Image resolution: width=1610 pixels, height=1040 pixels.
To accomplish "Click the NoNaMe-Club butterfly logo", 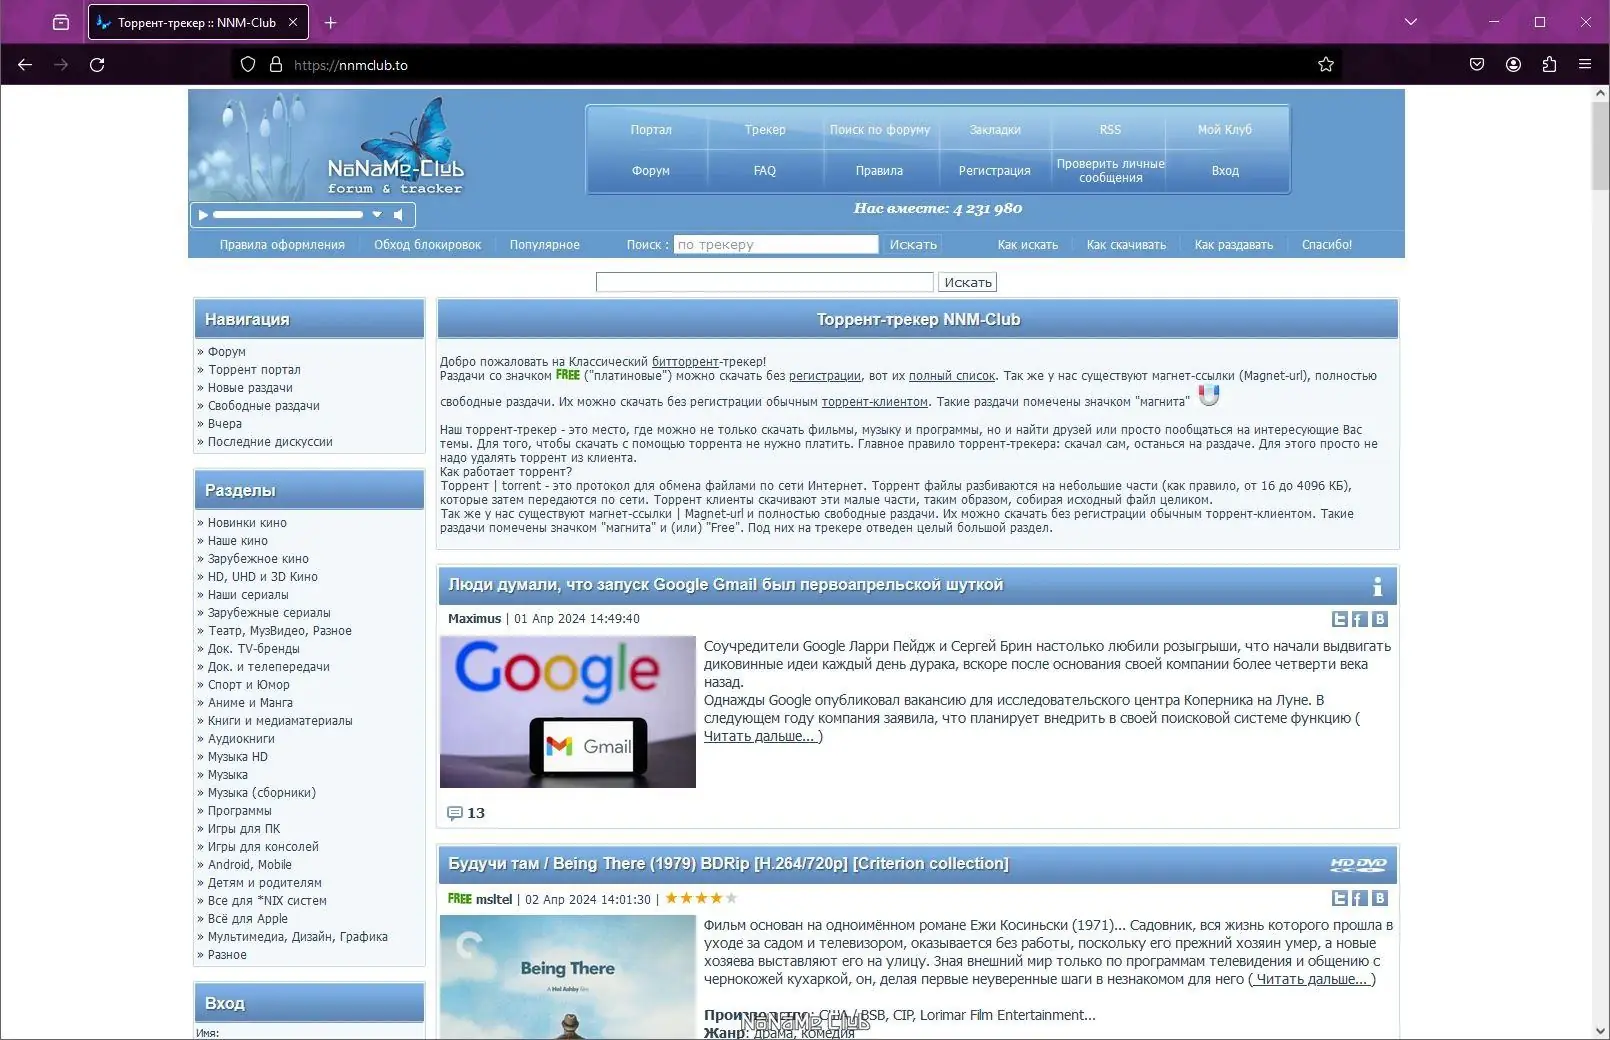I will pyautogui.click(x=396, y=147).
